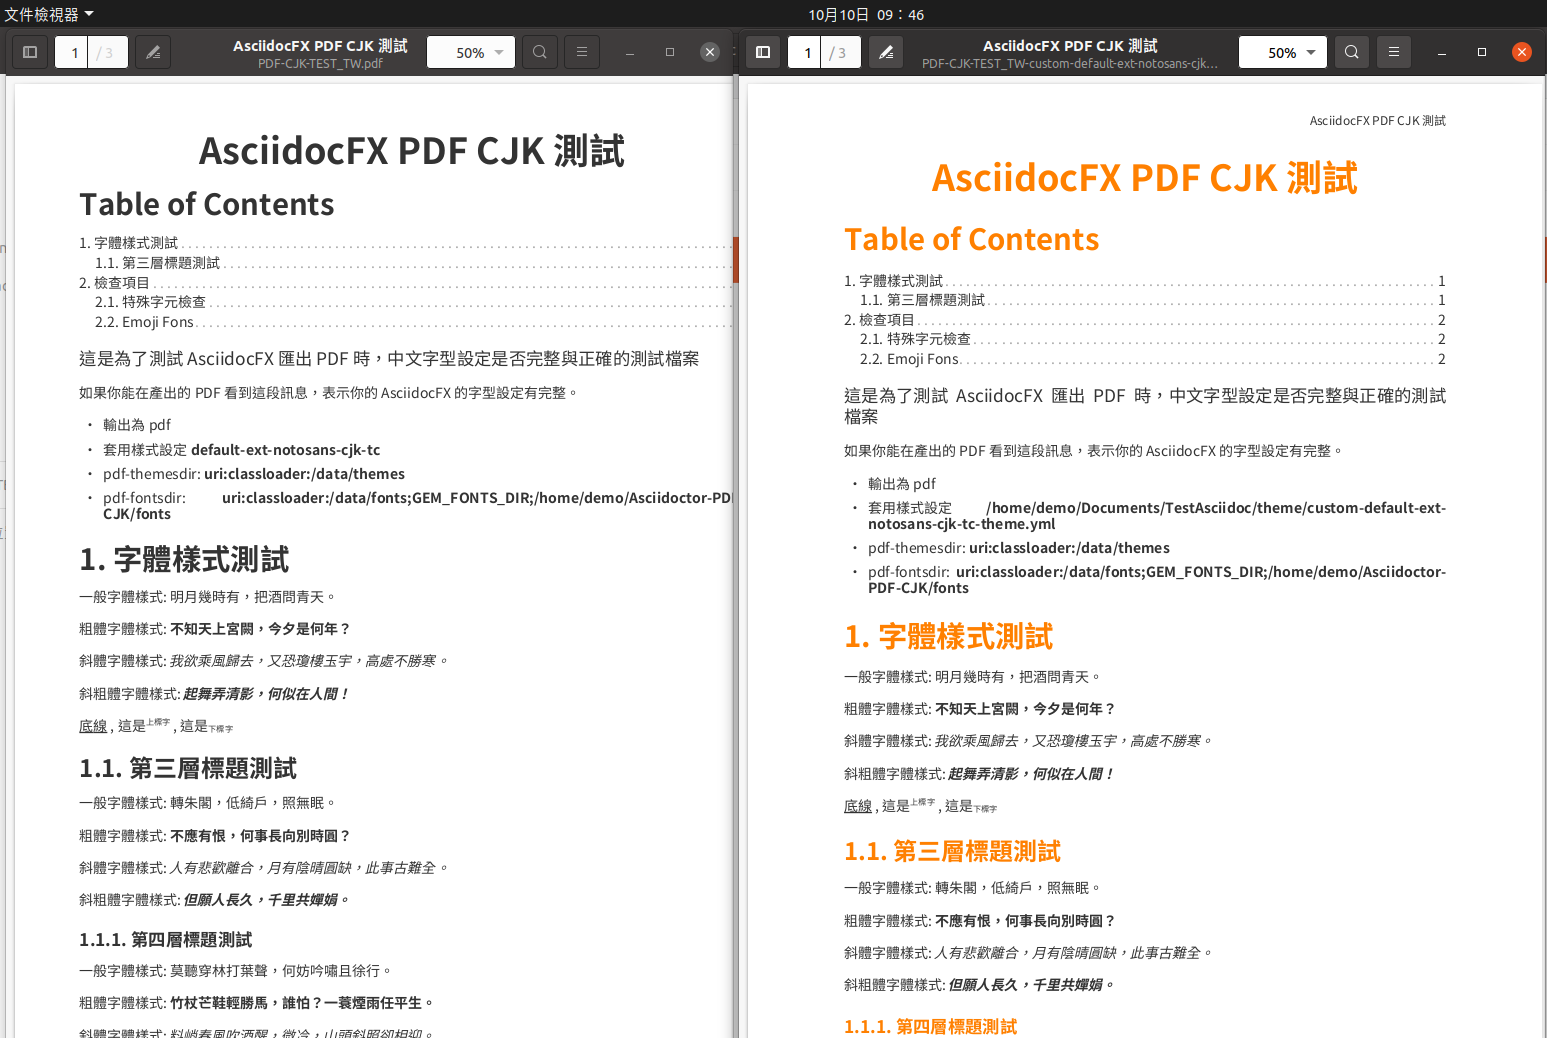Open TOC entry 2.1. 特殊字元檢查 in right document
1547x1038 pixels.
916,339
